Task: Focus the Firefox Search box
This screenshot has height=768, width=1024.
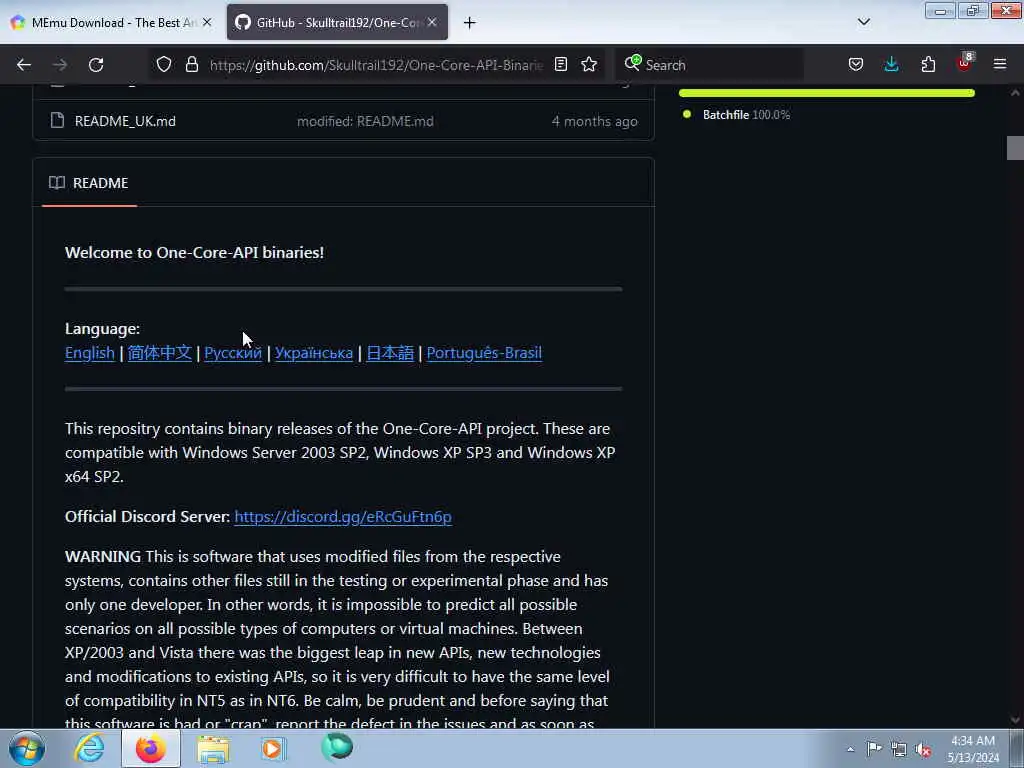Action: click(712, 65)
